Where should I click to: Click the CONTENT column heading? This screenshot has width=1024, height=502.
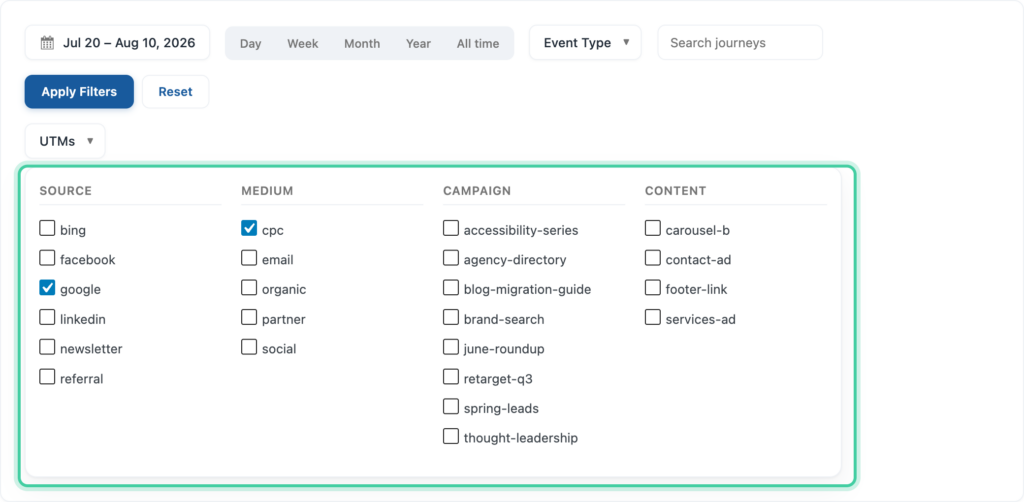coord(675,191)
